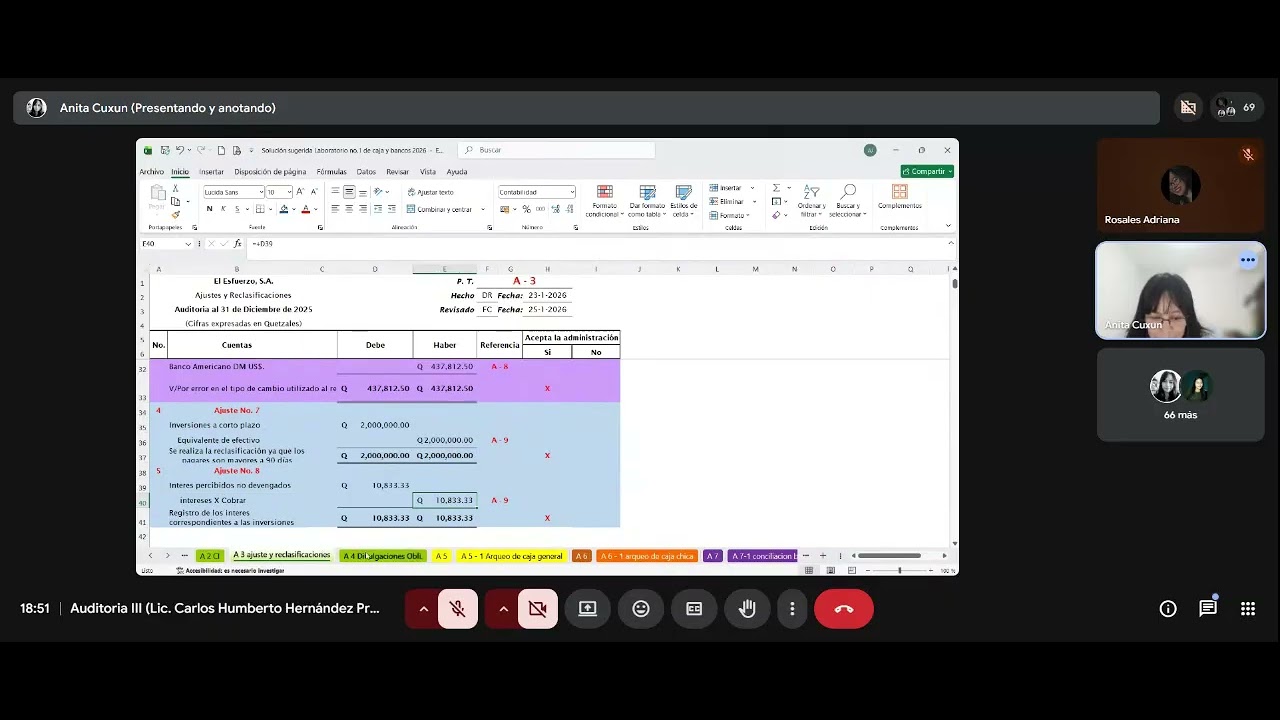Toggle bold (N) formatting

tap(209, 209)
